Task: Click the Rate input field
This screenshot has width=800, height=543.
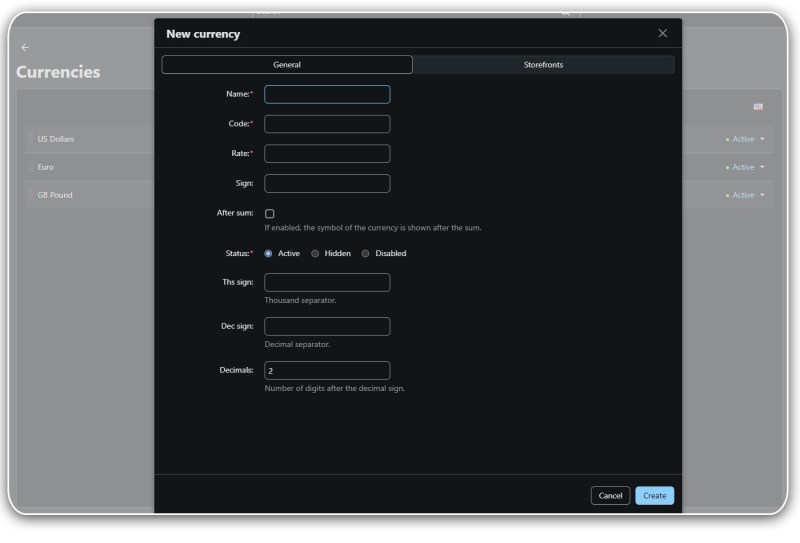Action: coord(327,154)
